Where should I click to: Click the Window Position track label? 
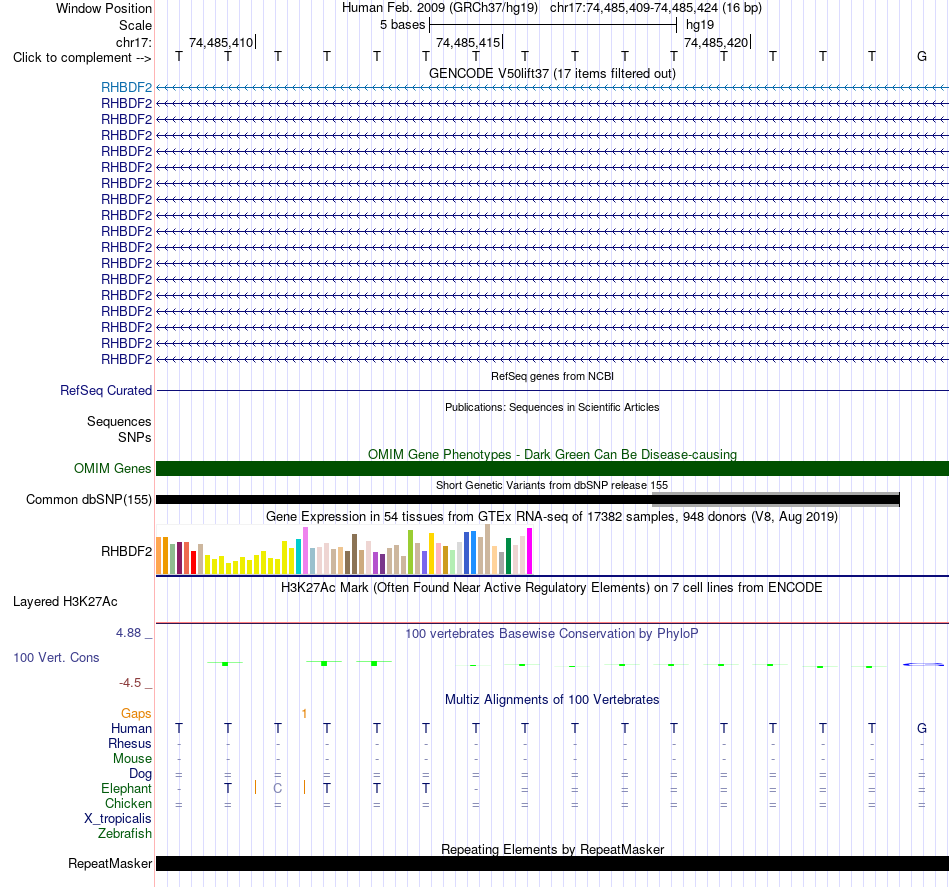(x=104, y=8)
